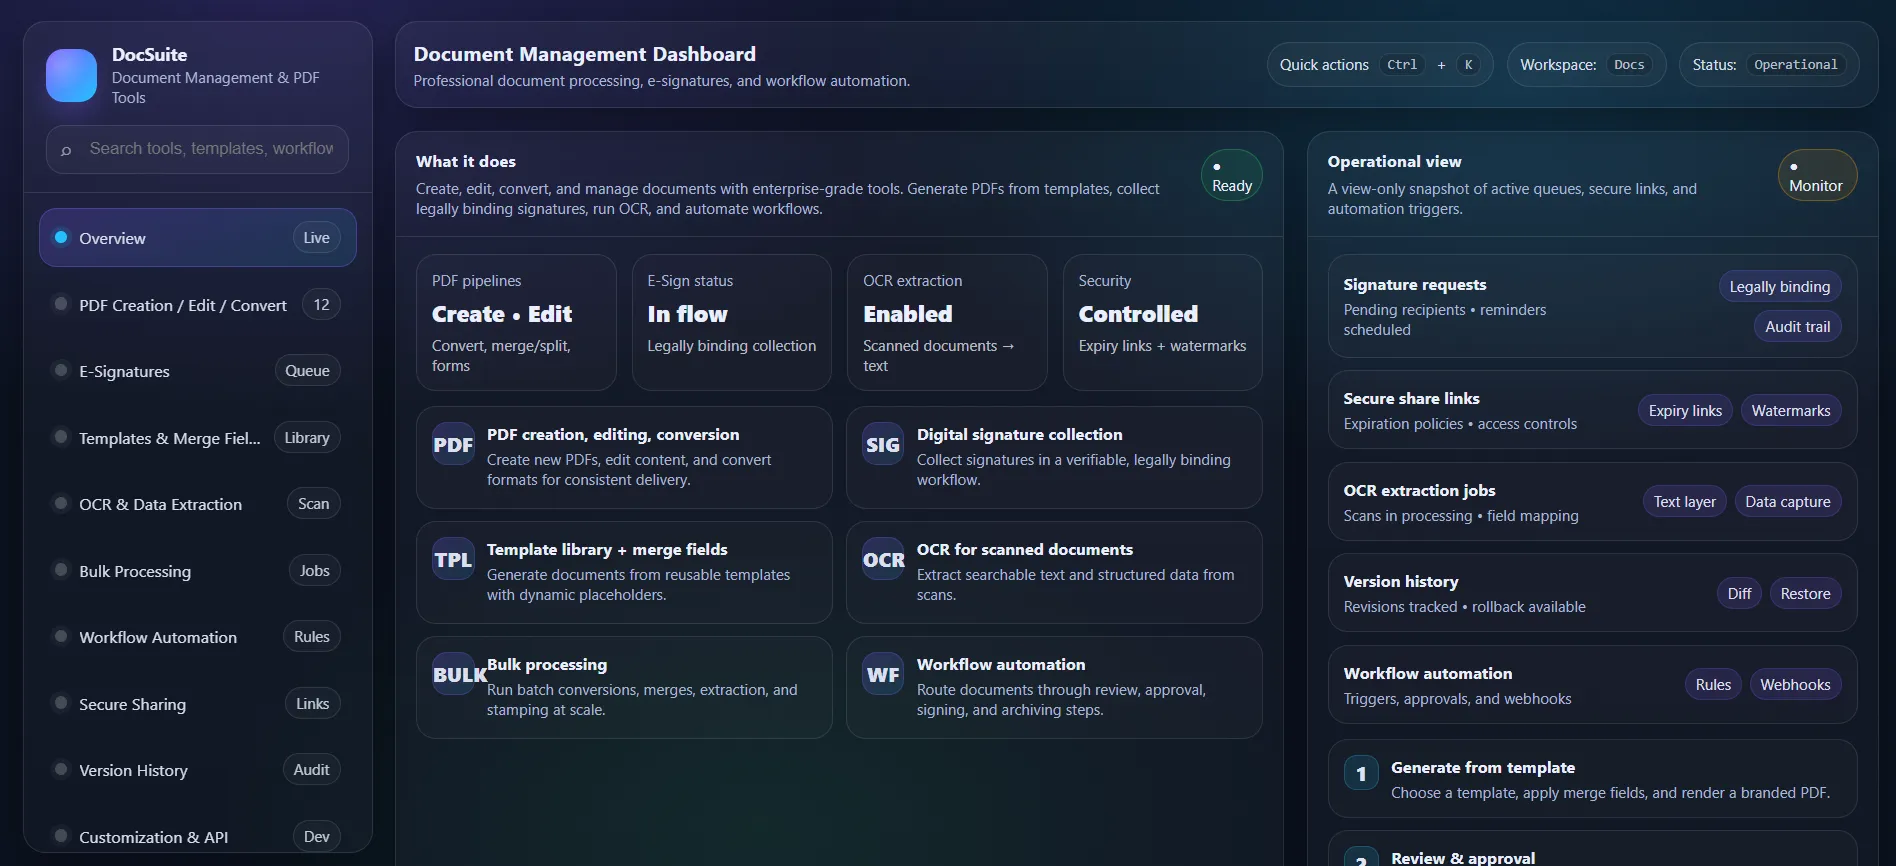The height and width of the screenshot is (866, 1896).
Task: Open the Overview section
Action: point(198,238)
